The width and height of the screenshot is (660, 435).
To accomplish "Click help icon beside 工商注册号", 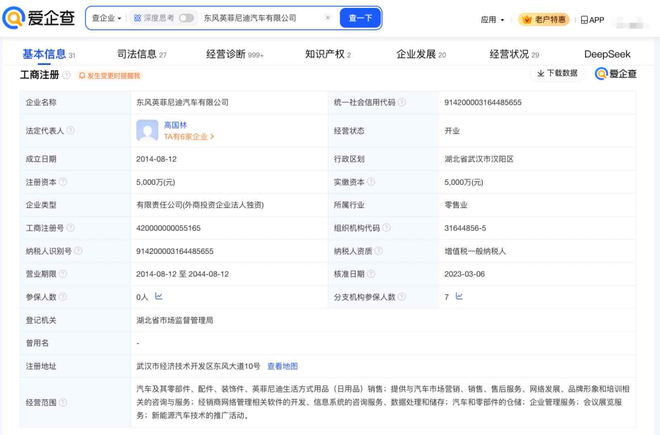I will 71,228.
